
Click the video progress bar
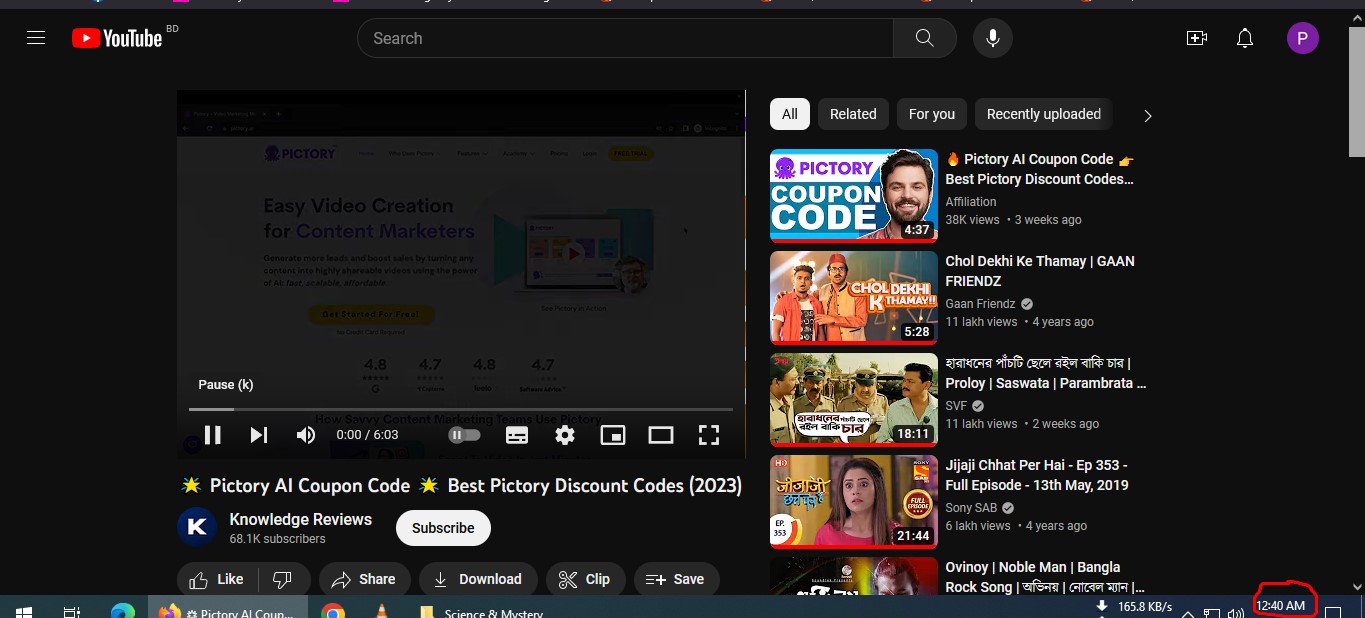[461, 409]
